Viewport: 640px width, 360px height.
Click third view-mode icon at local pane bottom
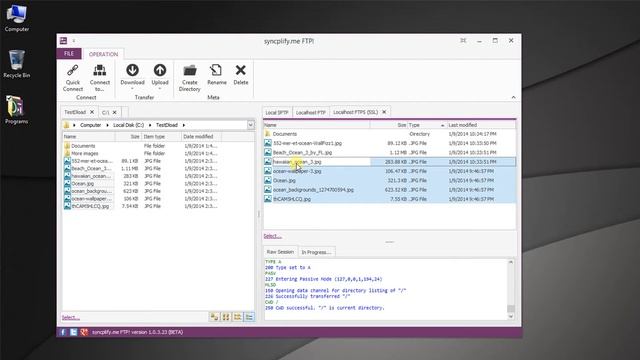click(x=238, y=317)
